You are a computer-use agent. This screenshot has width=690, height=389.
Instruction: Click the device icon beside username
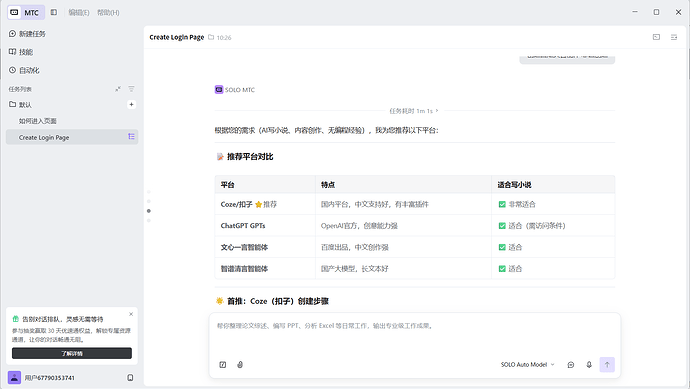(x=130, y=378)
